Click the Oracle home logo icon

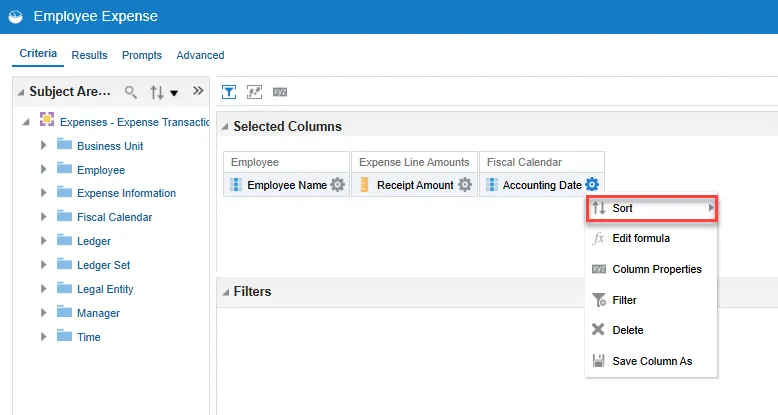tap(15, 16)
